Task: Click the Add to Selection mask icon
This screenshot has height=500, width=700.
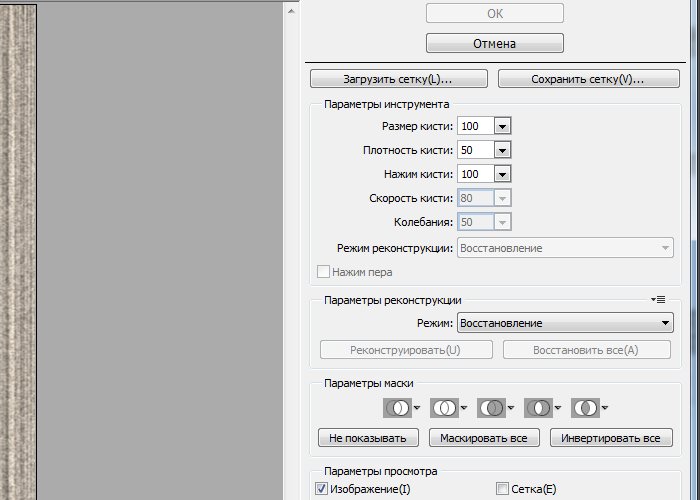Action: click(444, 408)
